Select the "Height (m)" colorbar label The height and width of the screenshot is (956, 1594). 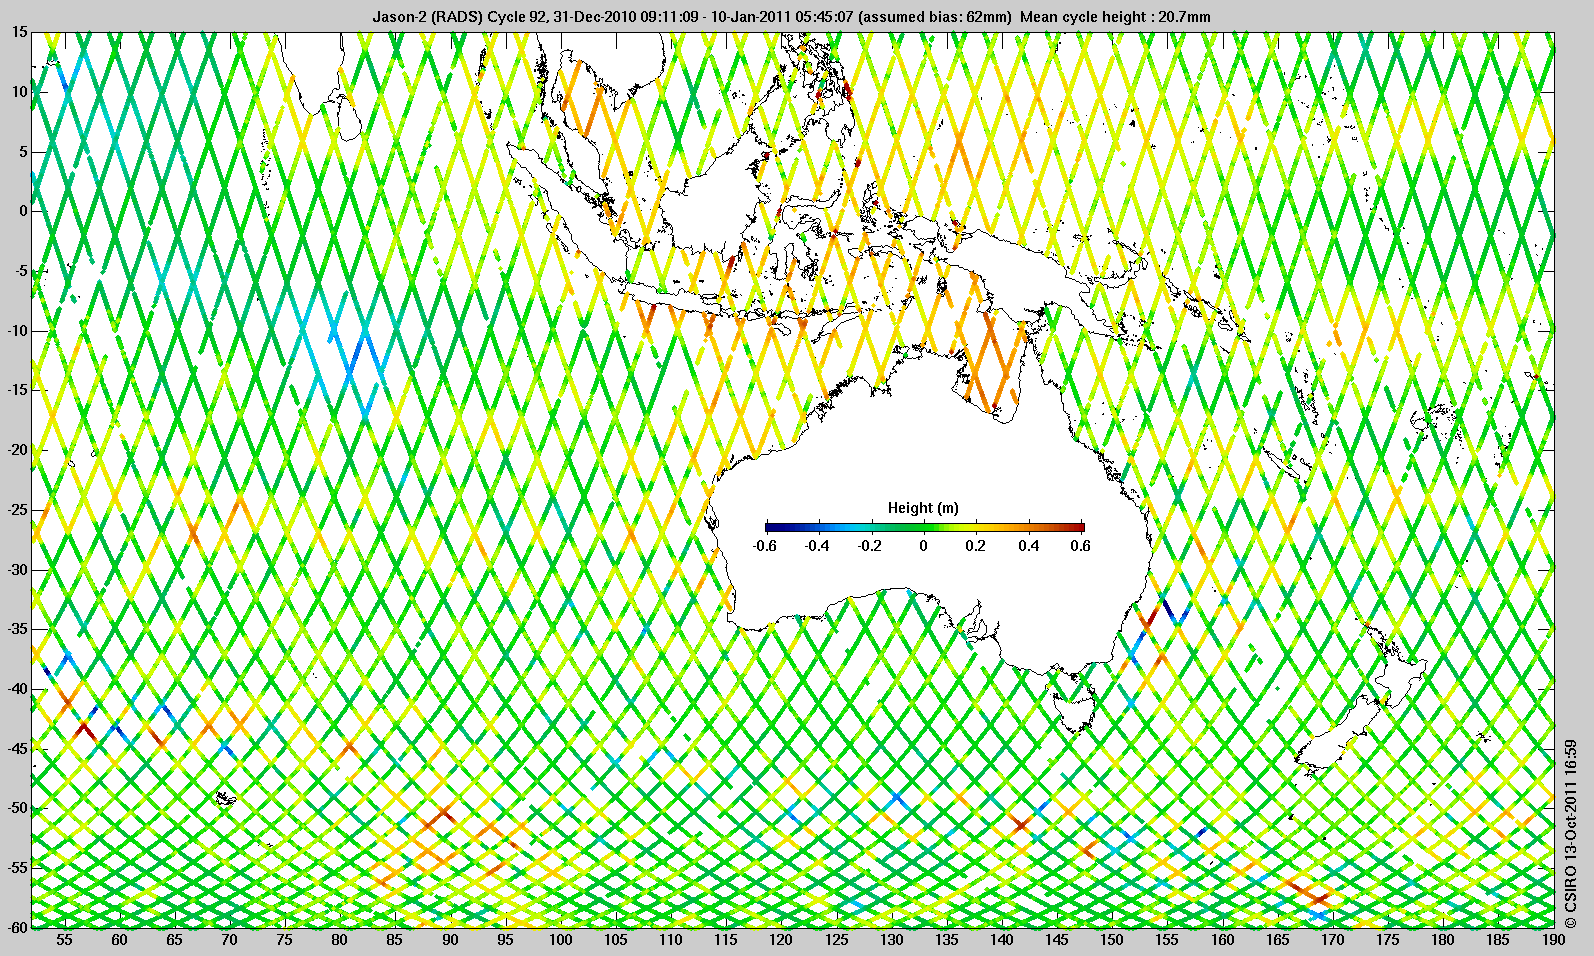click(x=923, y=508)
